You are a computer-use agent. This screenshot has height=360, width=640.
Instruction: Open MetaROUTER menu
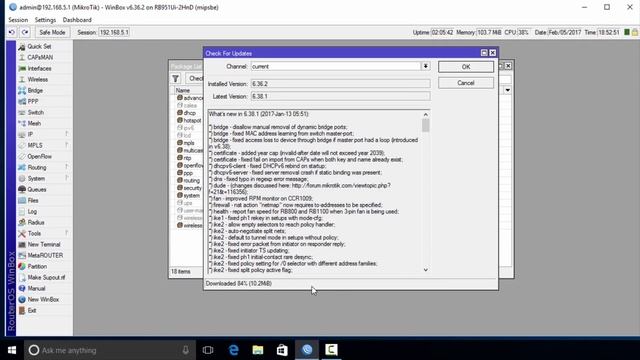tap(45, 256)
